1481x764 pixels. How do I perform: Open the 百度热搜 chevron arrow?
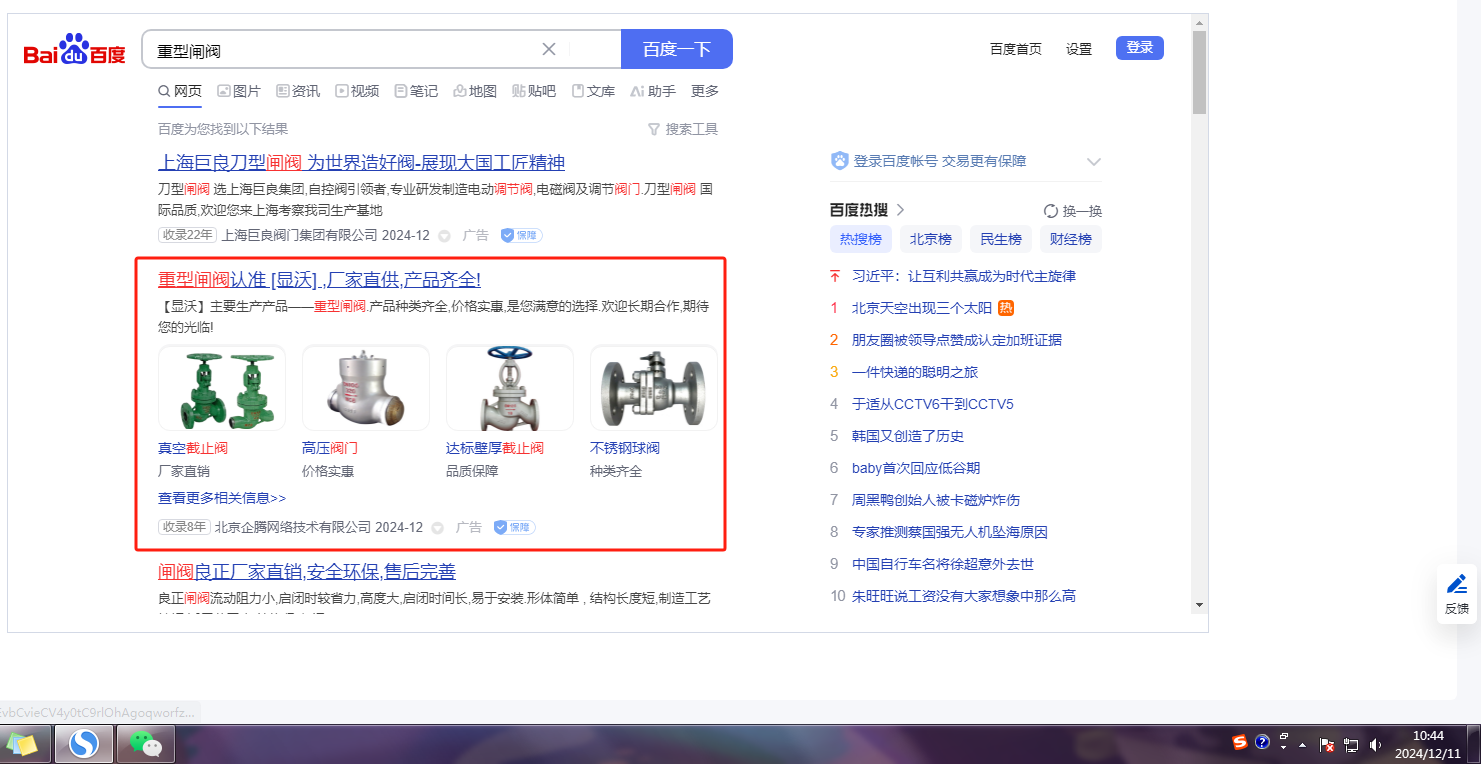pos(900,210)
